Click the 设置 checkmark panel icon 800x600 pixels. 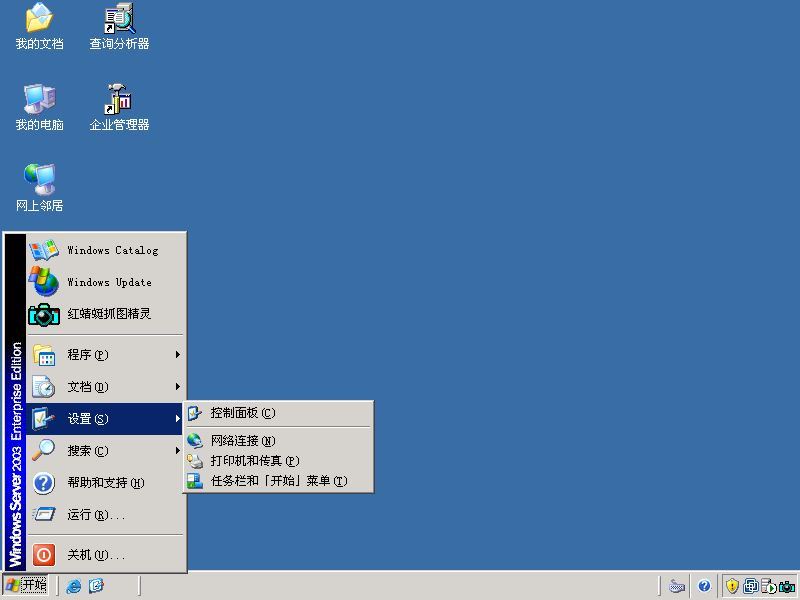(x=44, y=418)
